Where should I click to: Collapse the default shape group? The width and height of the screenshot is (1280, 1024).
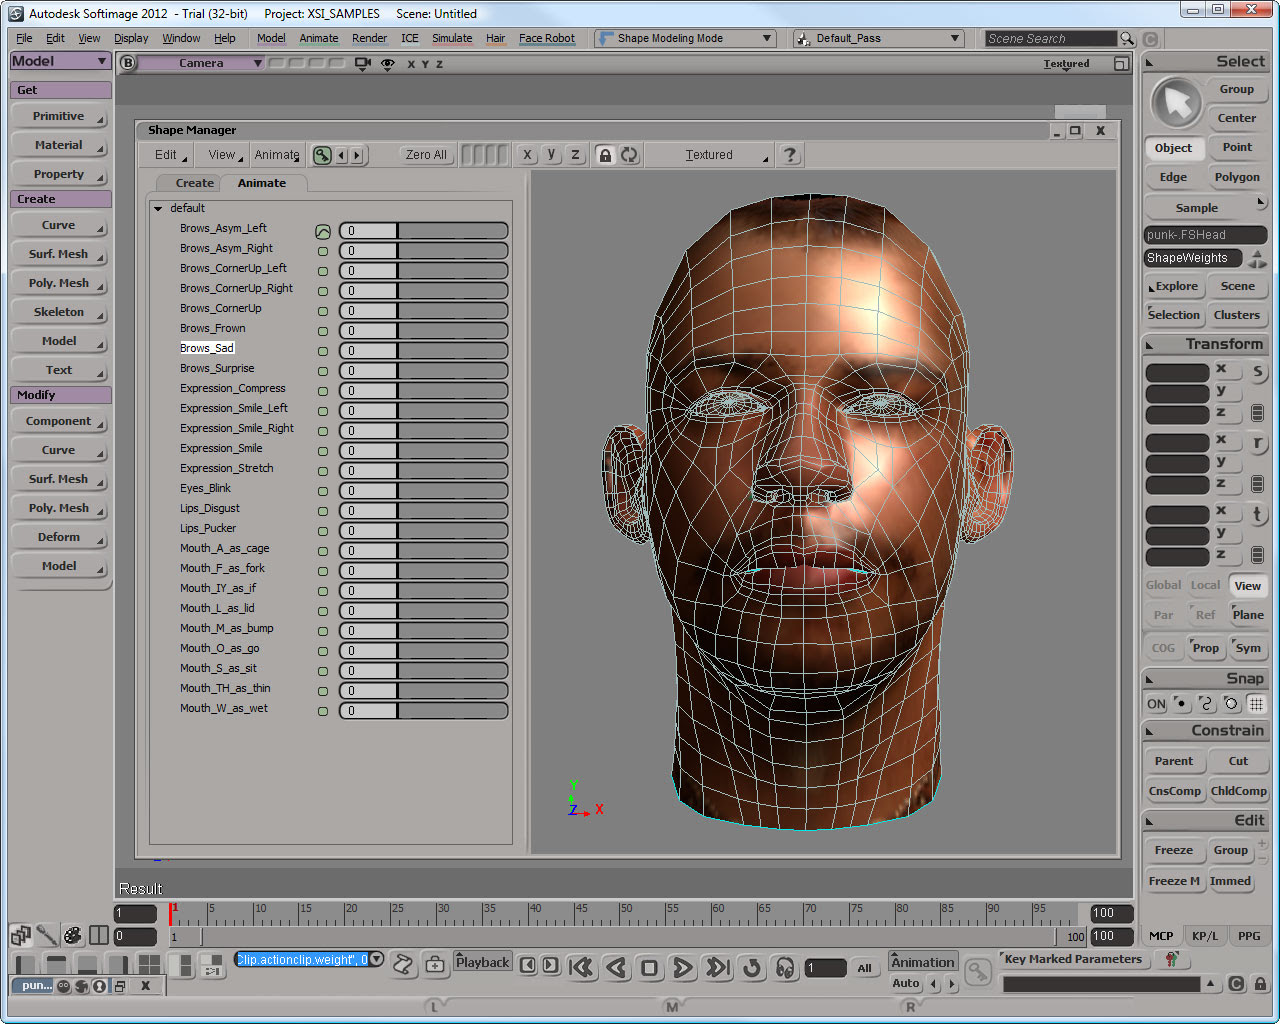coord(158,209)
